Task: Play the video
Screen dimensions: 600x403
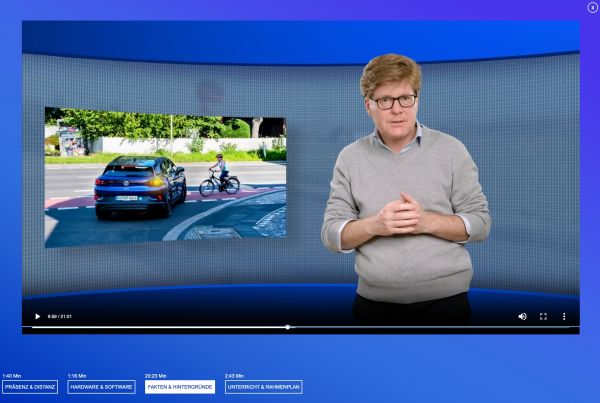Action: pos(38,316)
